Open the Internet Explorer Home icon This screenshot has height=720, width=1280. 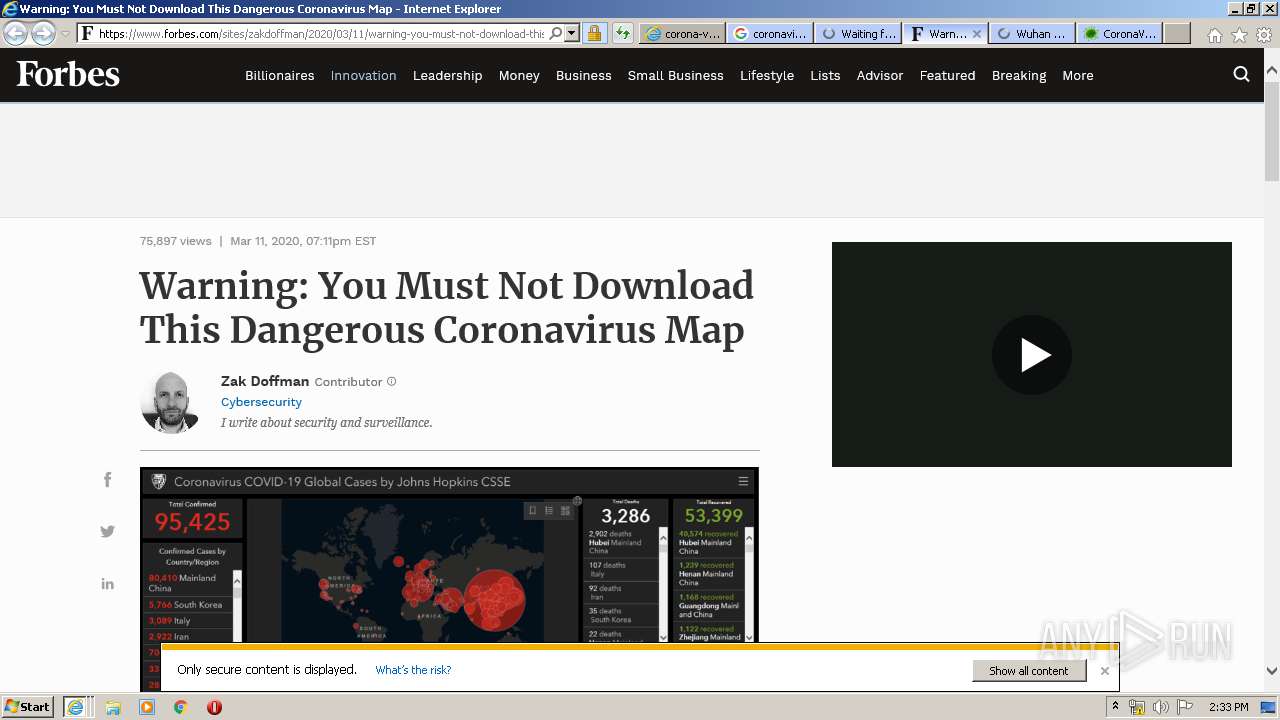[1214, 34]
